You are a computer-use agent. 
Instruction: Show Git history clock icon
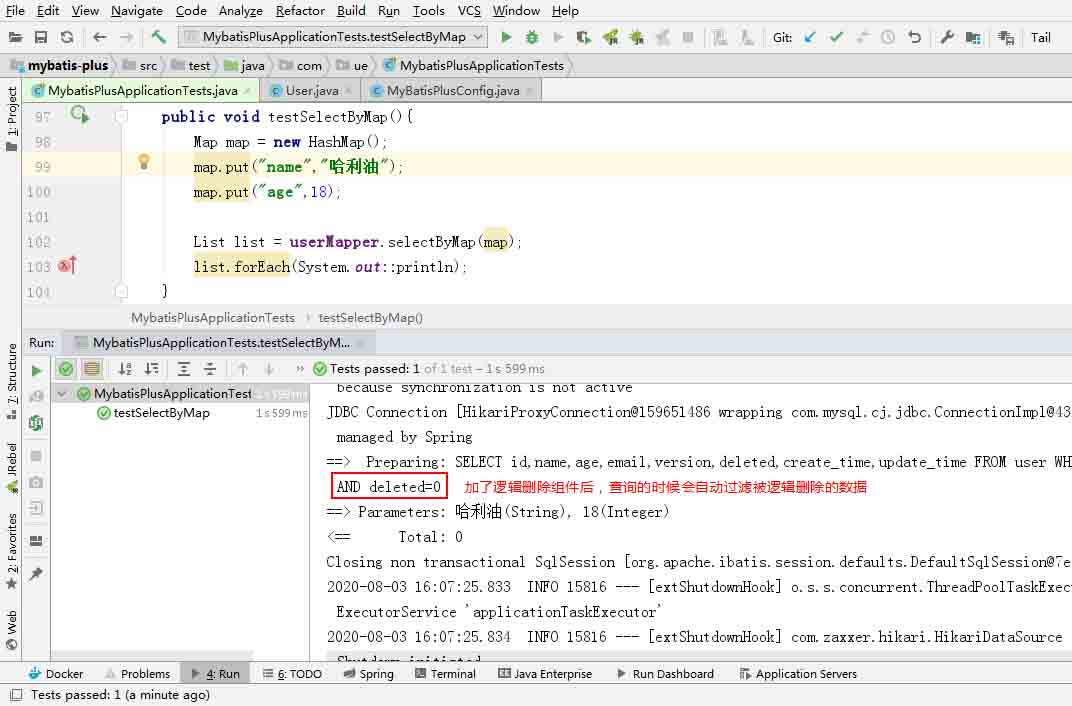(888, 37)
